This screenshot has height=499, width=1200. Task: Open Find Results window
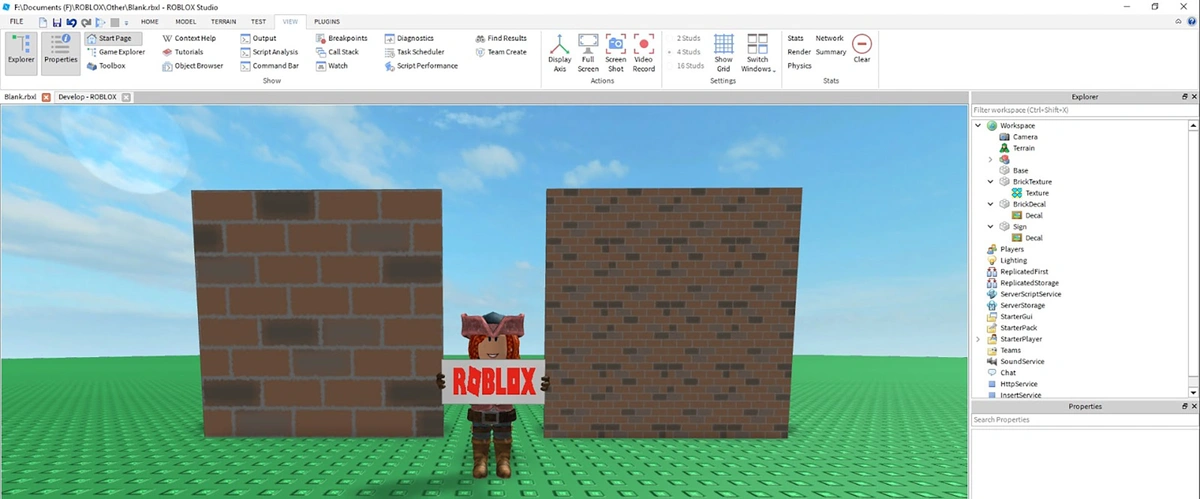tap(501, 38)
